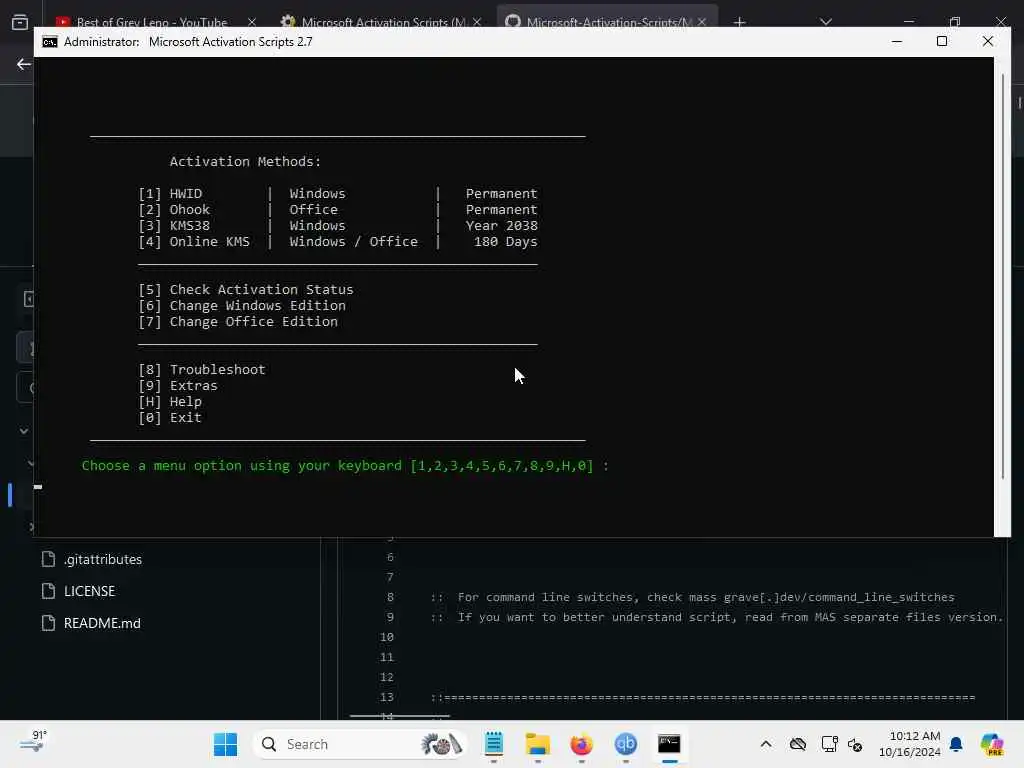
Task: Maximize the Microsoft Activation Scripts window
Action: 942,41
